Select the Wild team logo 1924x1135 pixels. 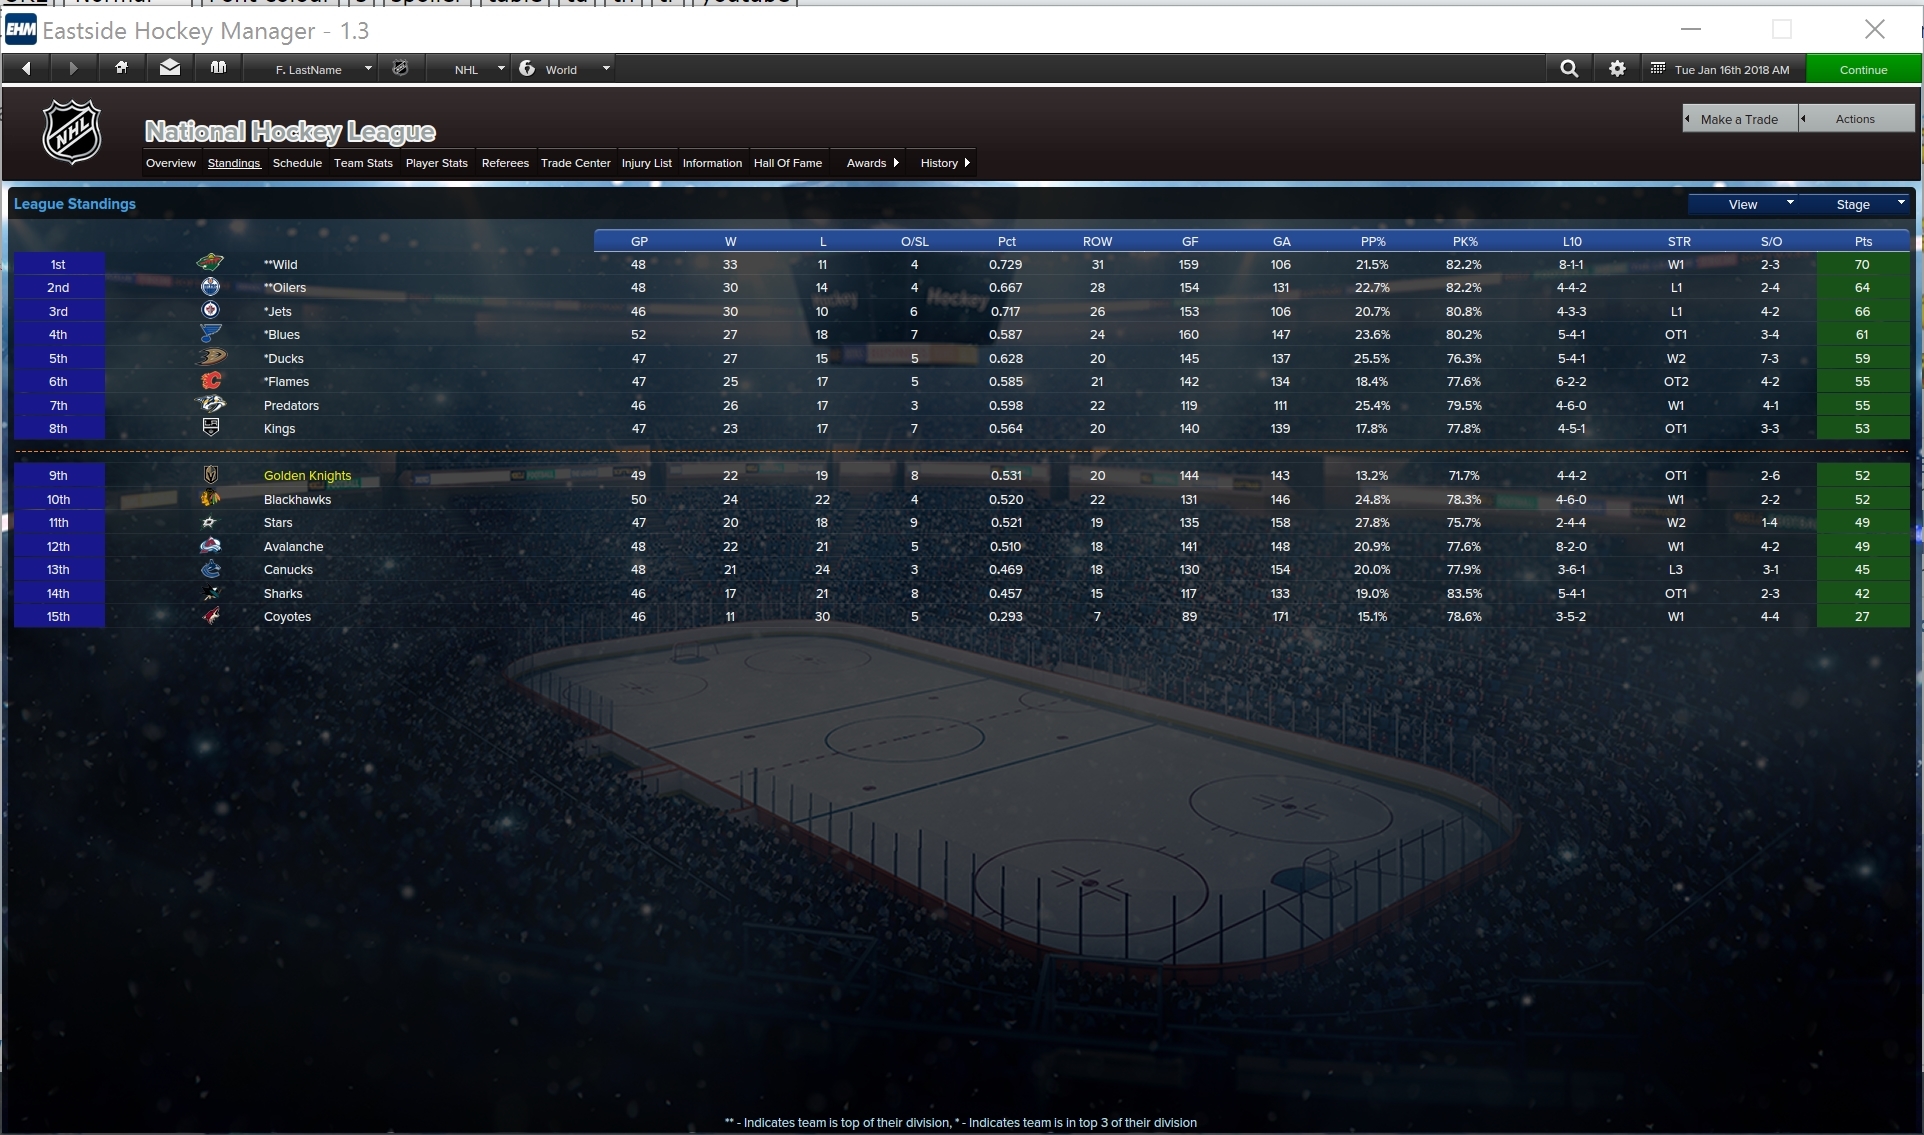pyautogui.click(x=210, y=263)
